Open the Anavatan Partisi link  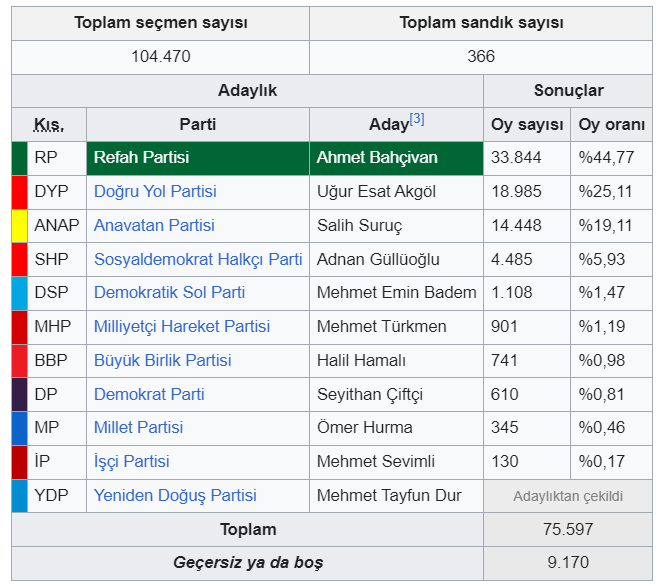[x=154, y=225]
